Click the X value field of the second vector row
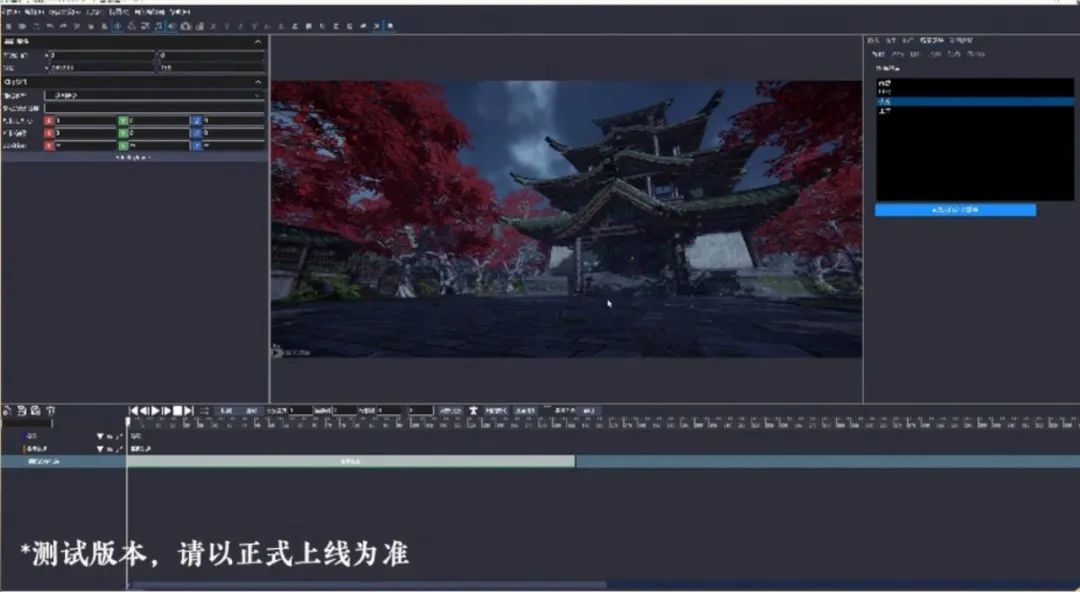Viewport: 1080px width, 592px height. [85, 133]
